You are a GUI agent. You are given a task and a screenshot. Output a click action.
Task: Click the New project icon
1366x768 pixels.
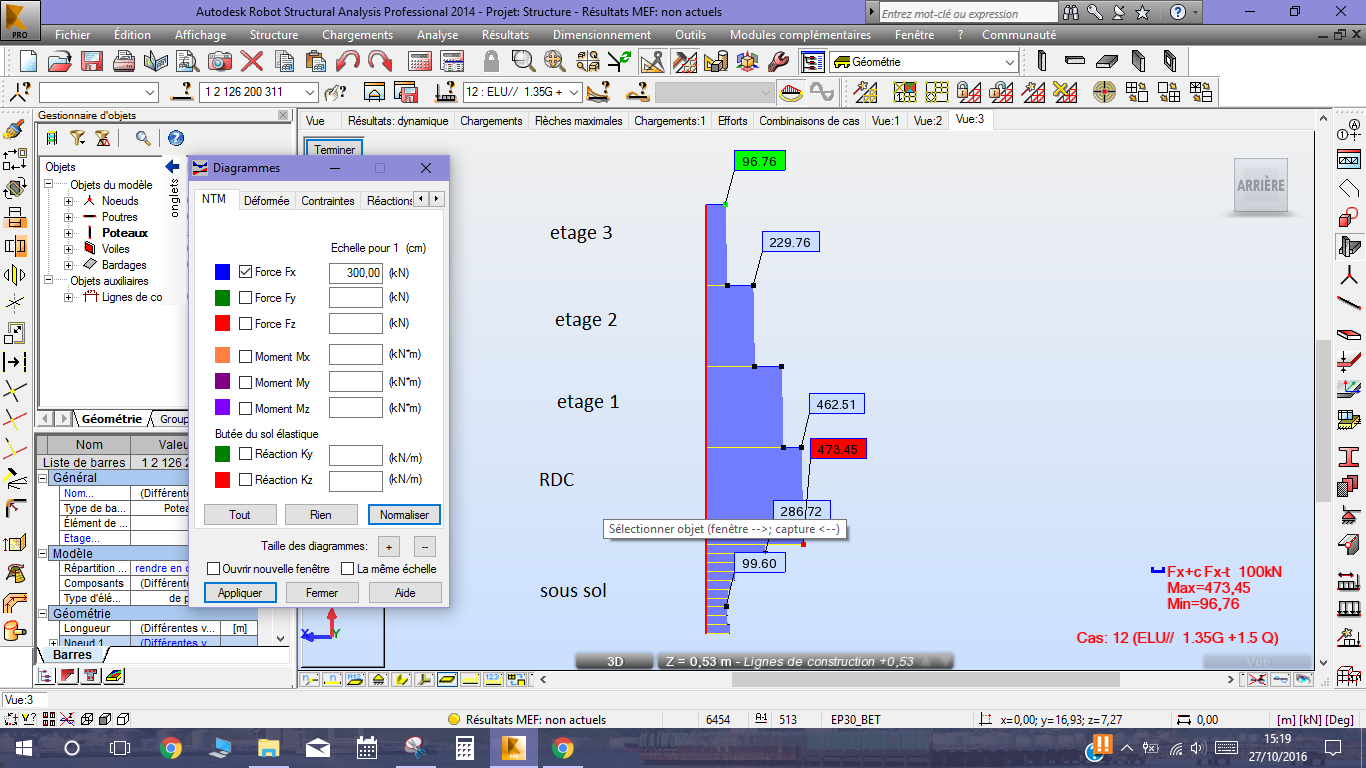[x=27, y=61]
